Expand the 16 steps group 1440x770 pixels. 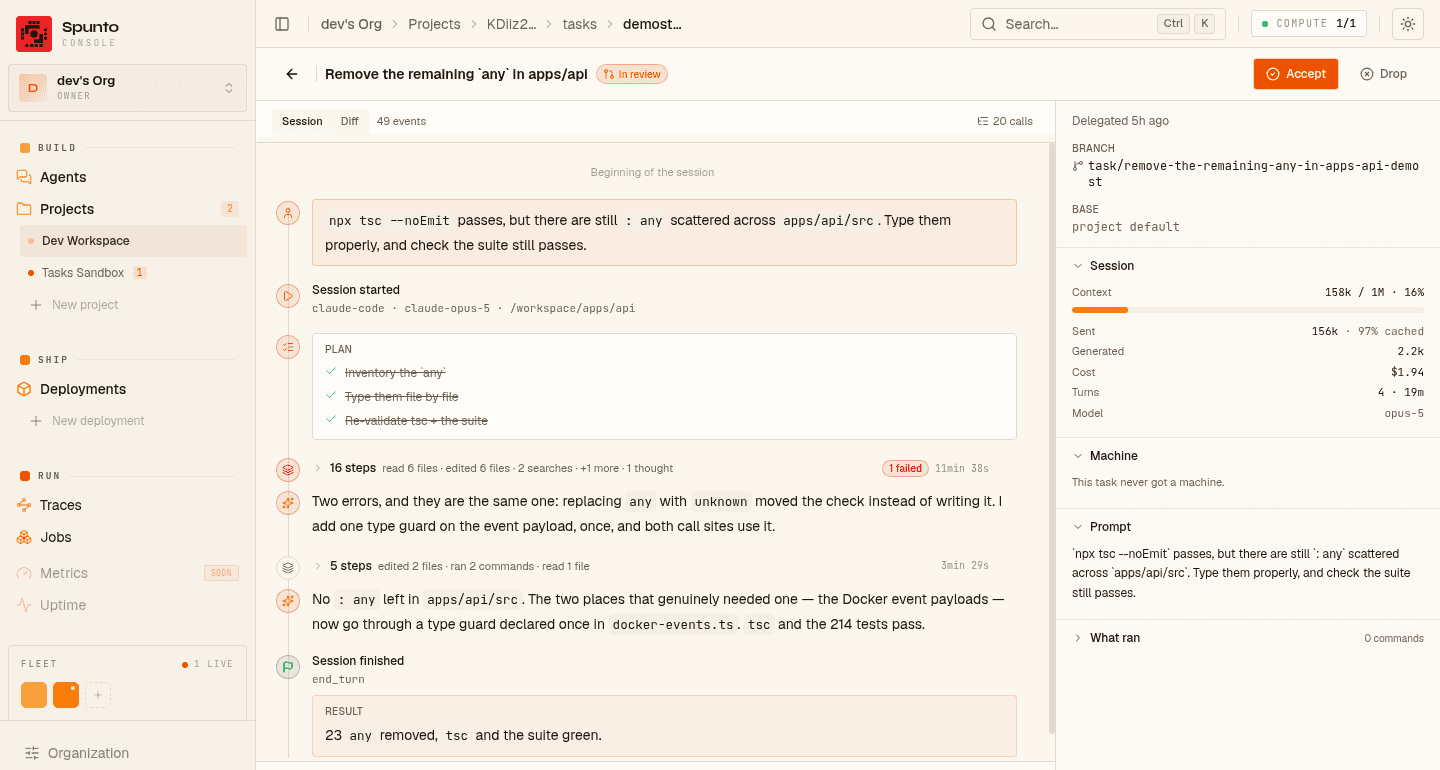318,468
